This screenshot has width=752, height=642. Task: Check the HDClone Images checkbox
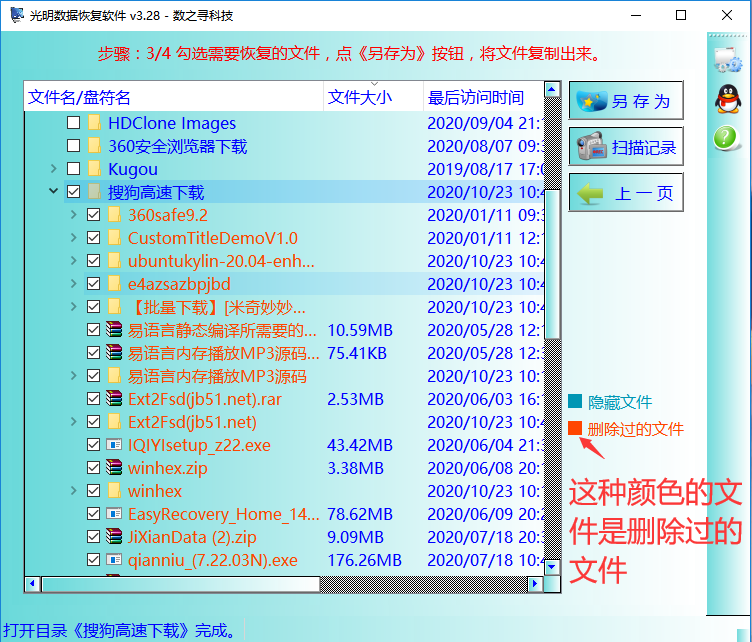(x=73, y=123)
